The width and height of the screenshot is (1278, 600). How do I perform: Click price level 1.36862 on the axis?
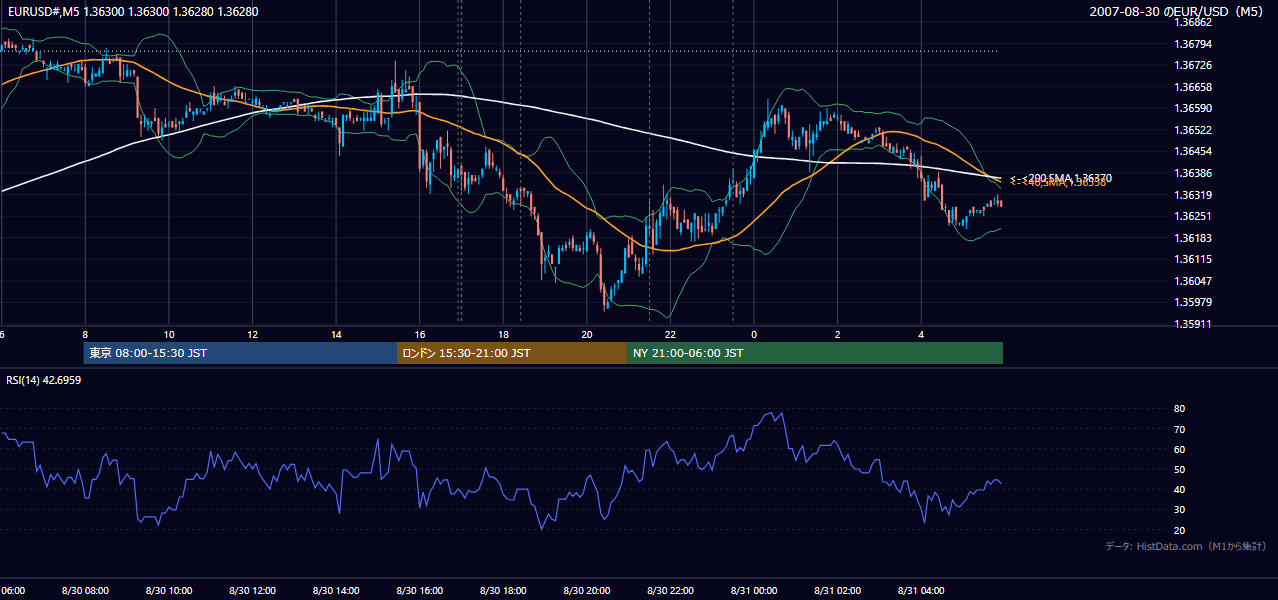[x=1192, y=22]
